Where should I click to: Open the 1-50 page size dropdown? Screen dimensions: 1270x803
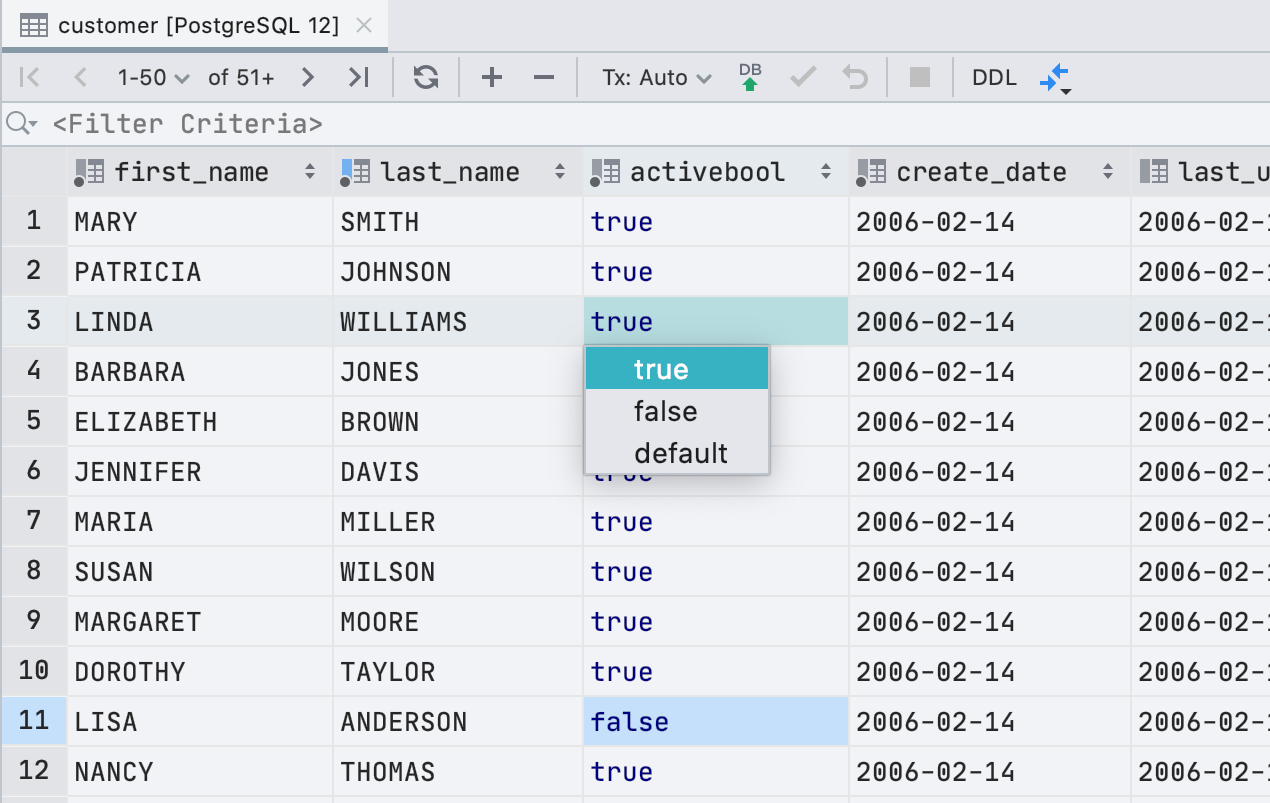tap(153, 77)
